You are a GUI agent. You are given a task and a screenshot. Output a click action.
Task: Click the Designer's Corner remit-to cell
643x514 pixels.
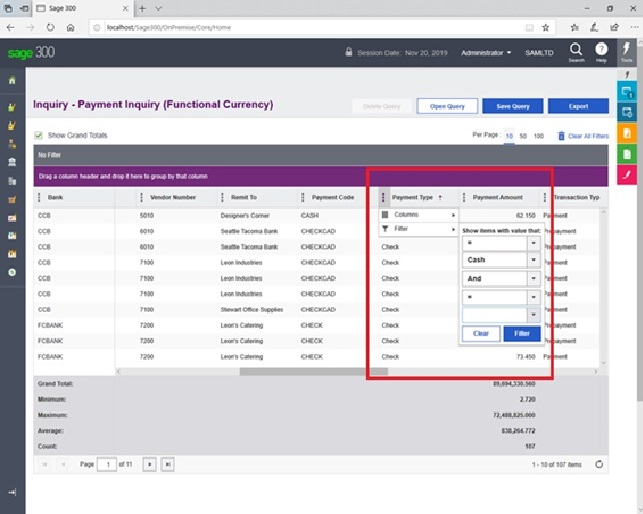coord(245,215)
